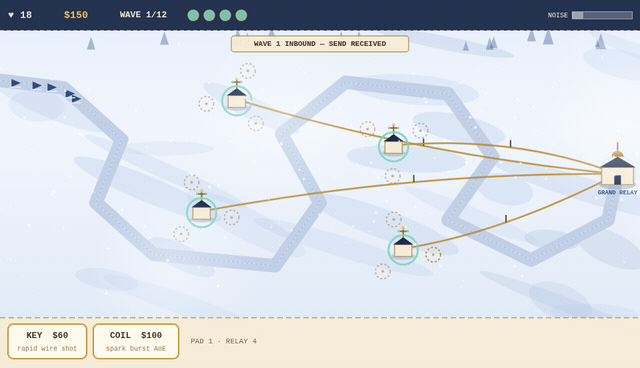Buy the KEY tower for $60
The image size is (640, 368).
point(47,341)
